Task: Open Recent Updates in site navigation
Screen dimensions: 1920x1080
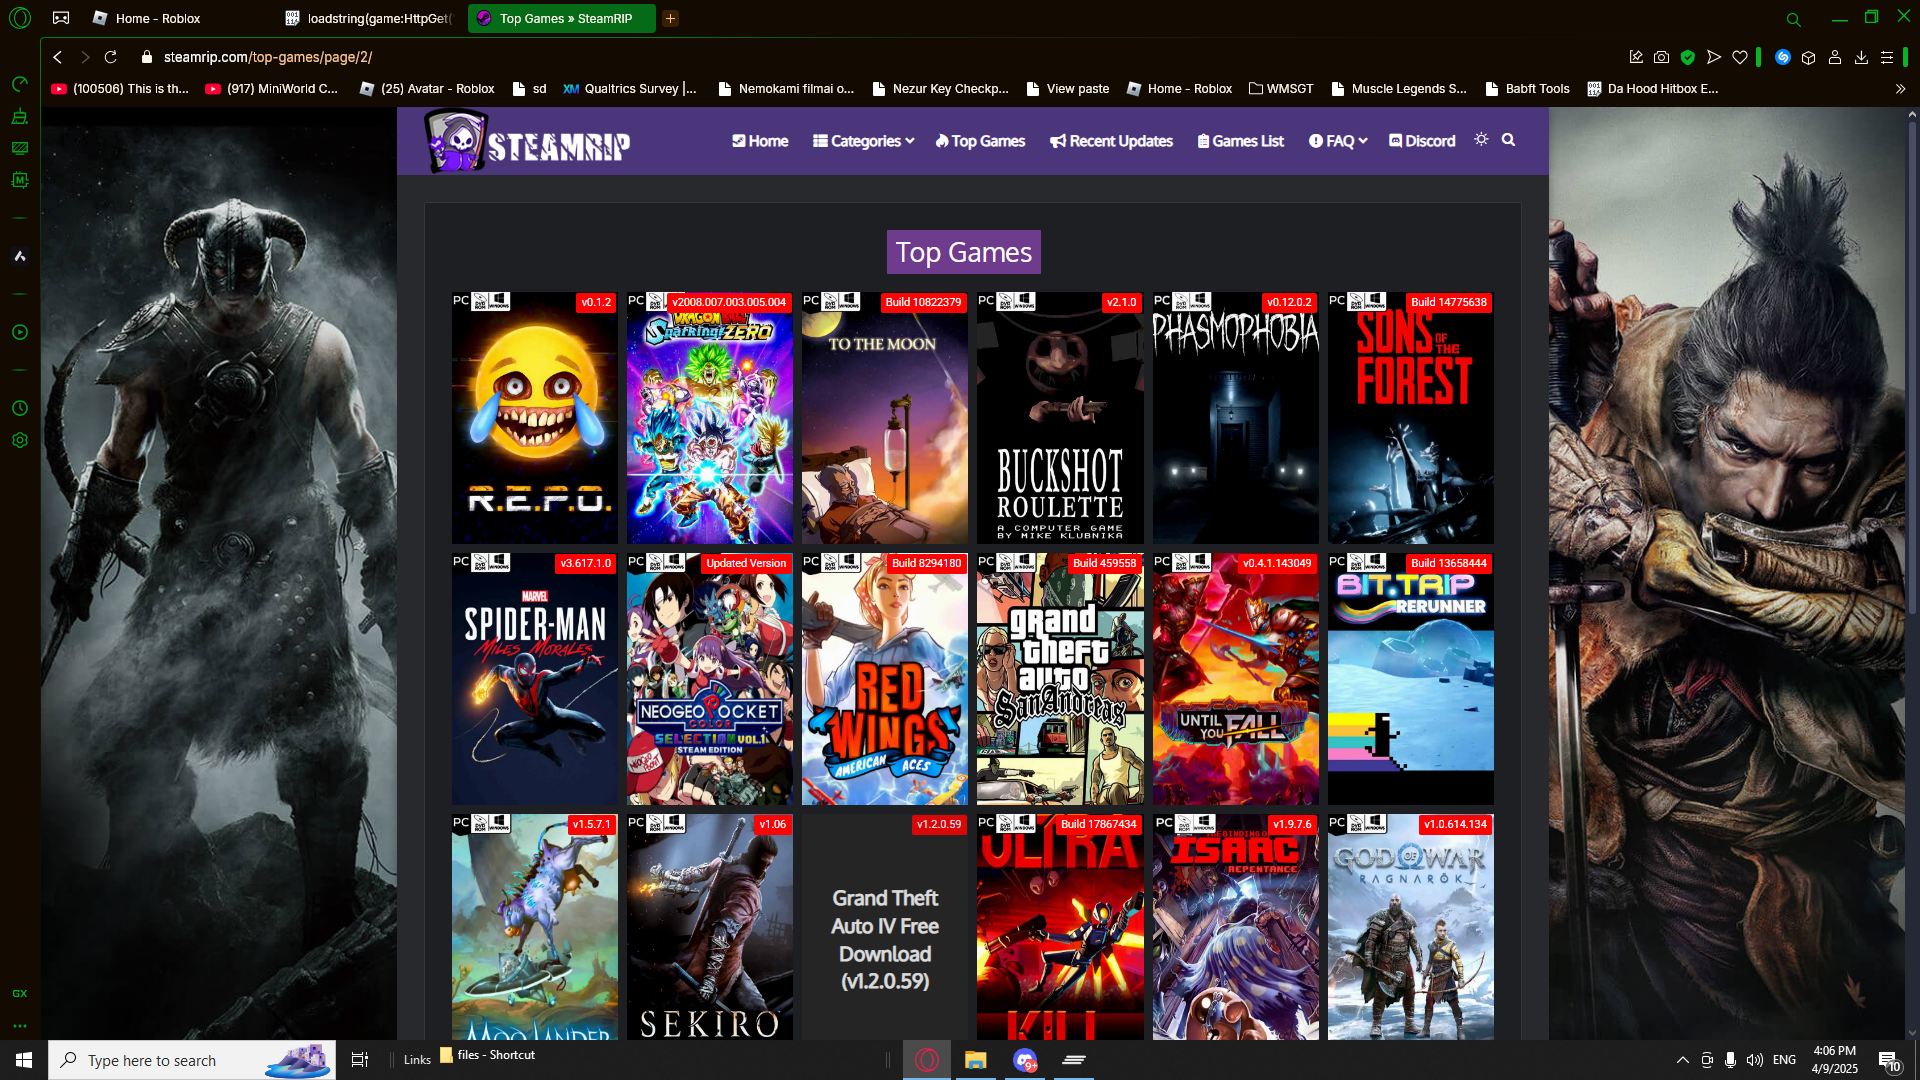Action: [1111, 141]
